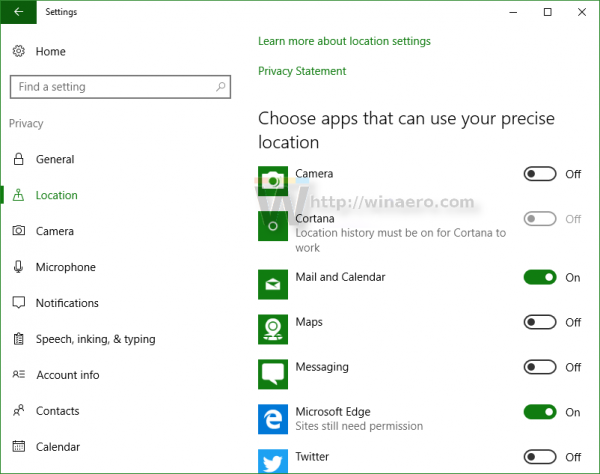The height and width of the screenshot is (474, 600).
Task: Click the Messaging app name label
Action: (x=322, y=366)
